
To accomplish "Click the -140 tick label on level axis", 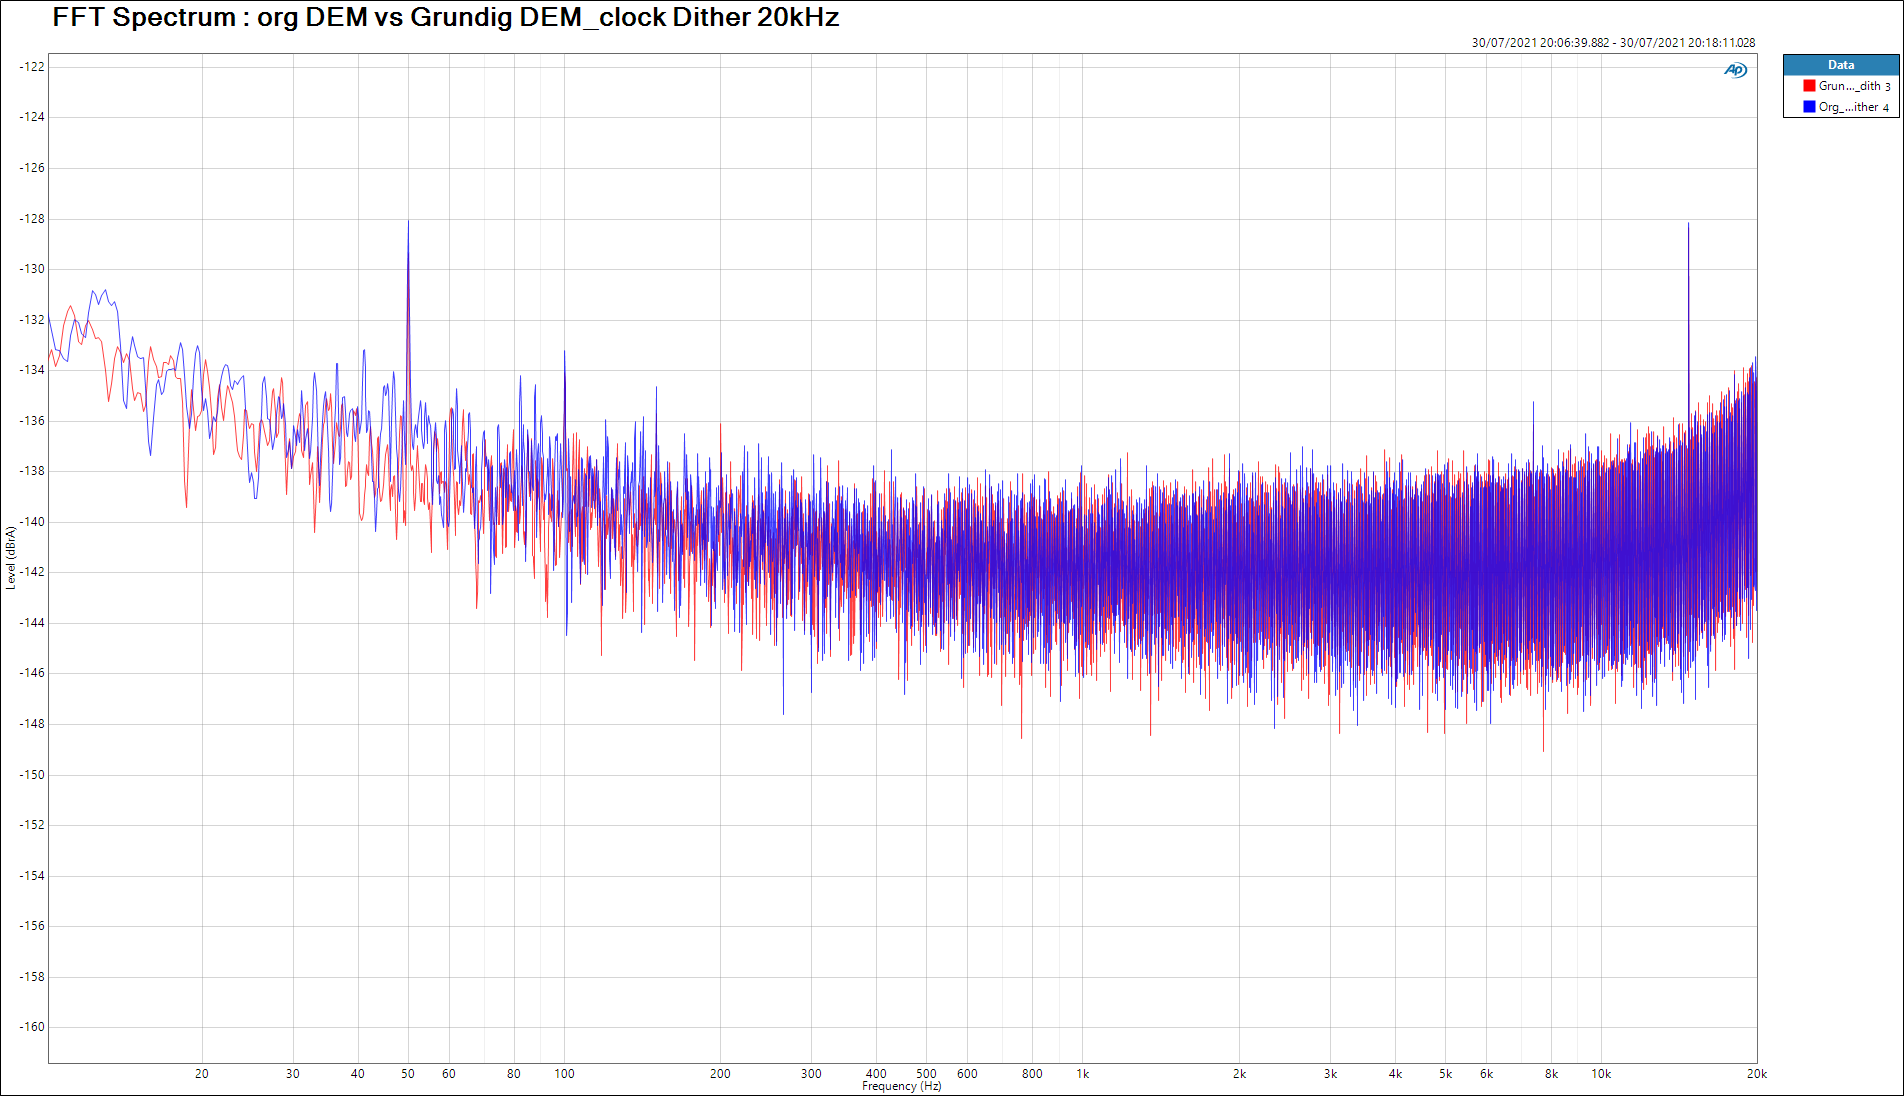I will 32,522.
